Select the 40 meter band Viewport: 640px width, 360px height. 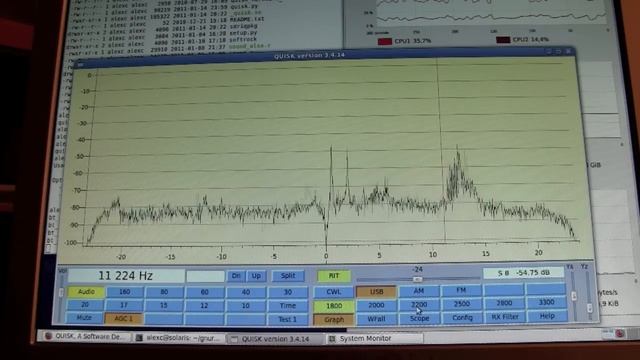246,292
